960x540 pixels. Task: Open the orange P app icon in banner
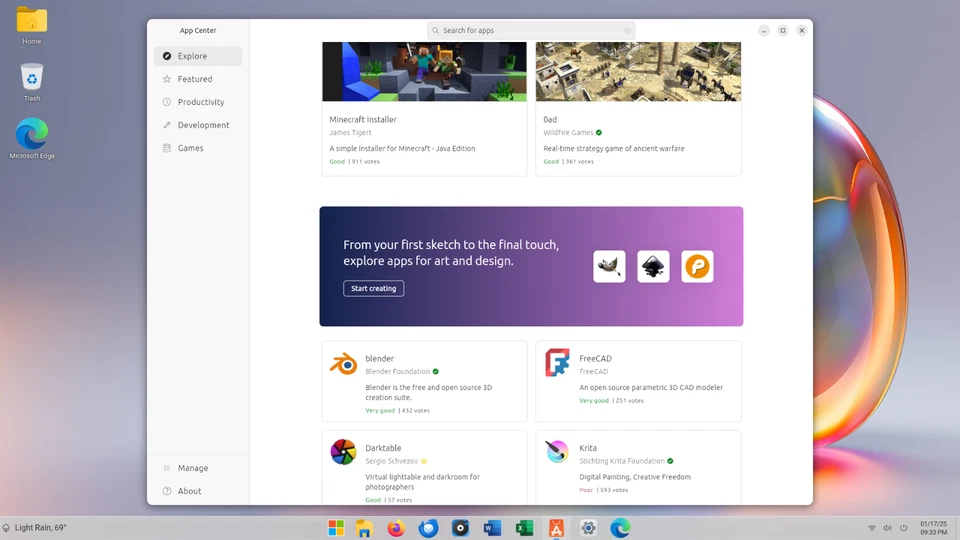pos(697,266)
